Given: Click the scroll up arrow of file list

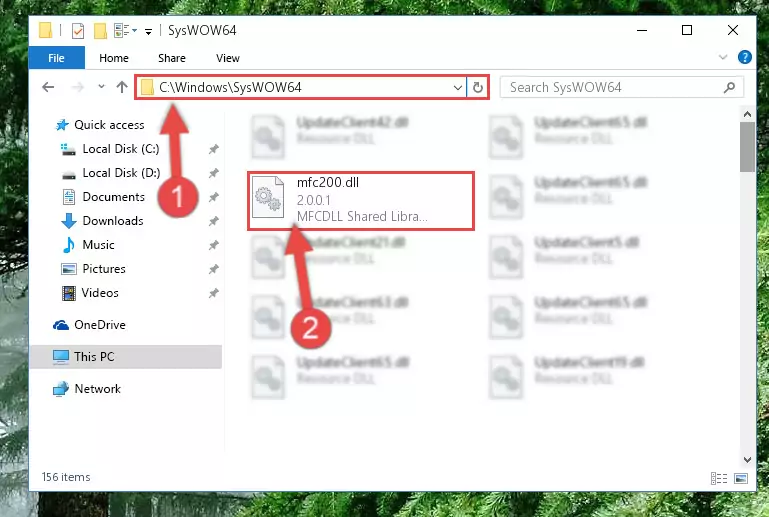Looking at the screenshot, I should pos(747,114).
